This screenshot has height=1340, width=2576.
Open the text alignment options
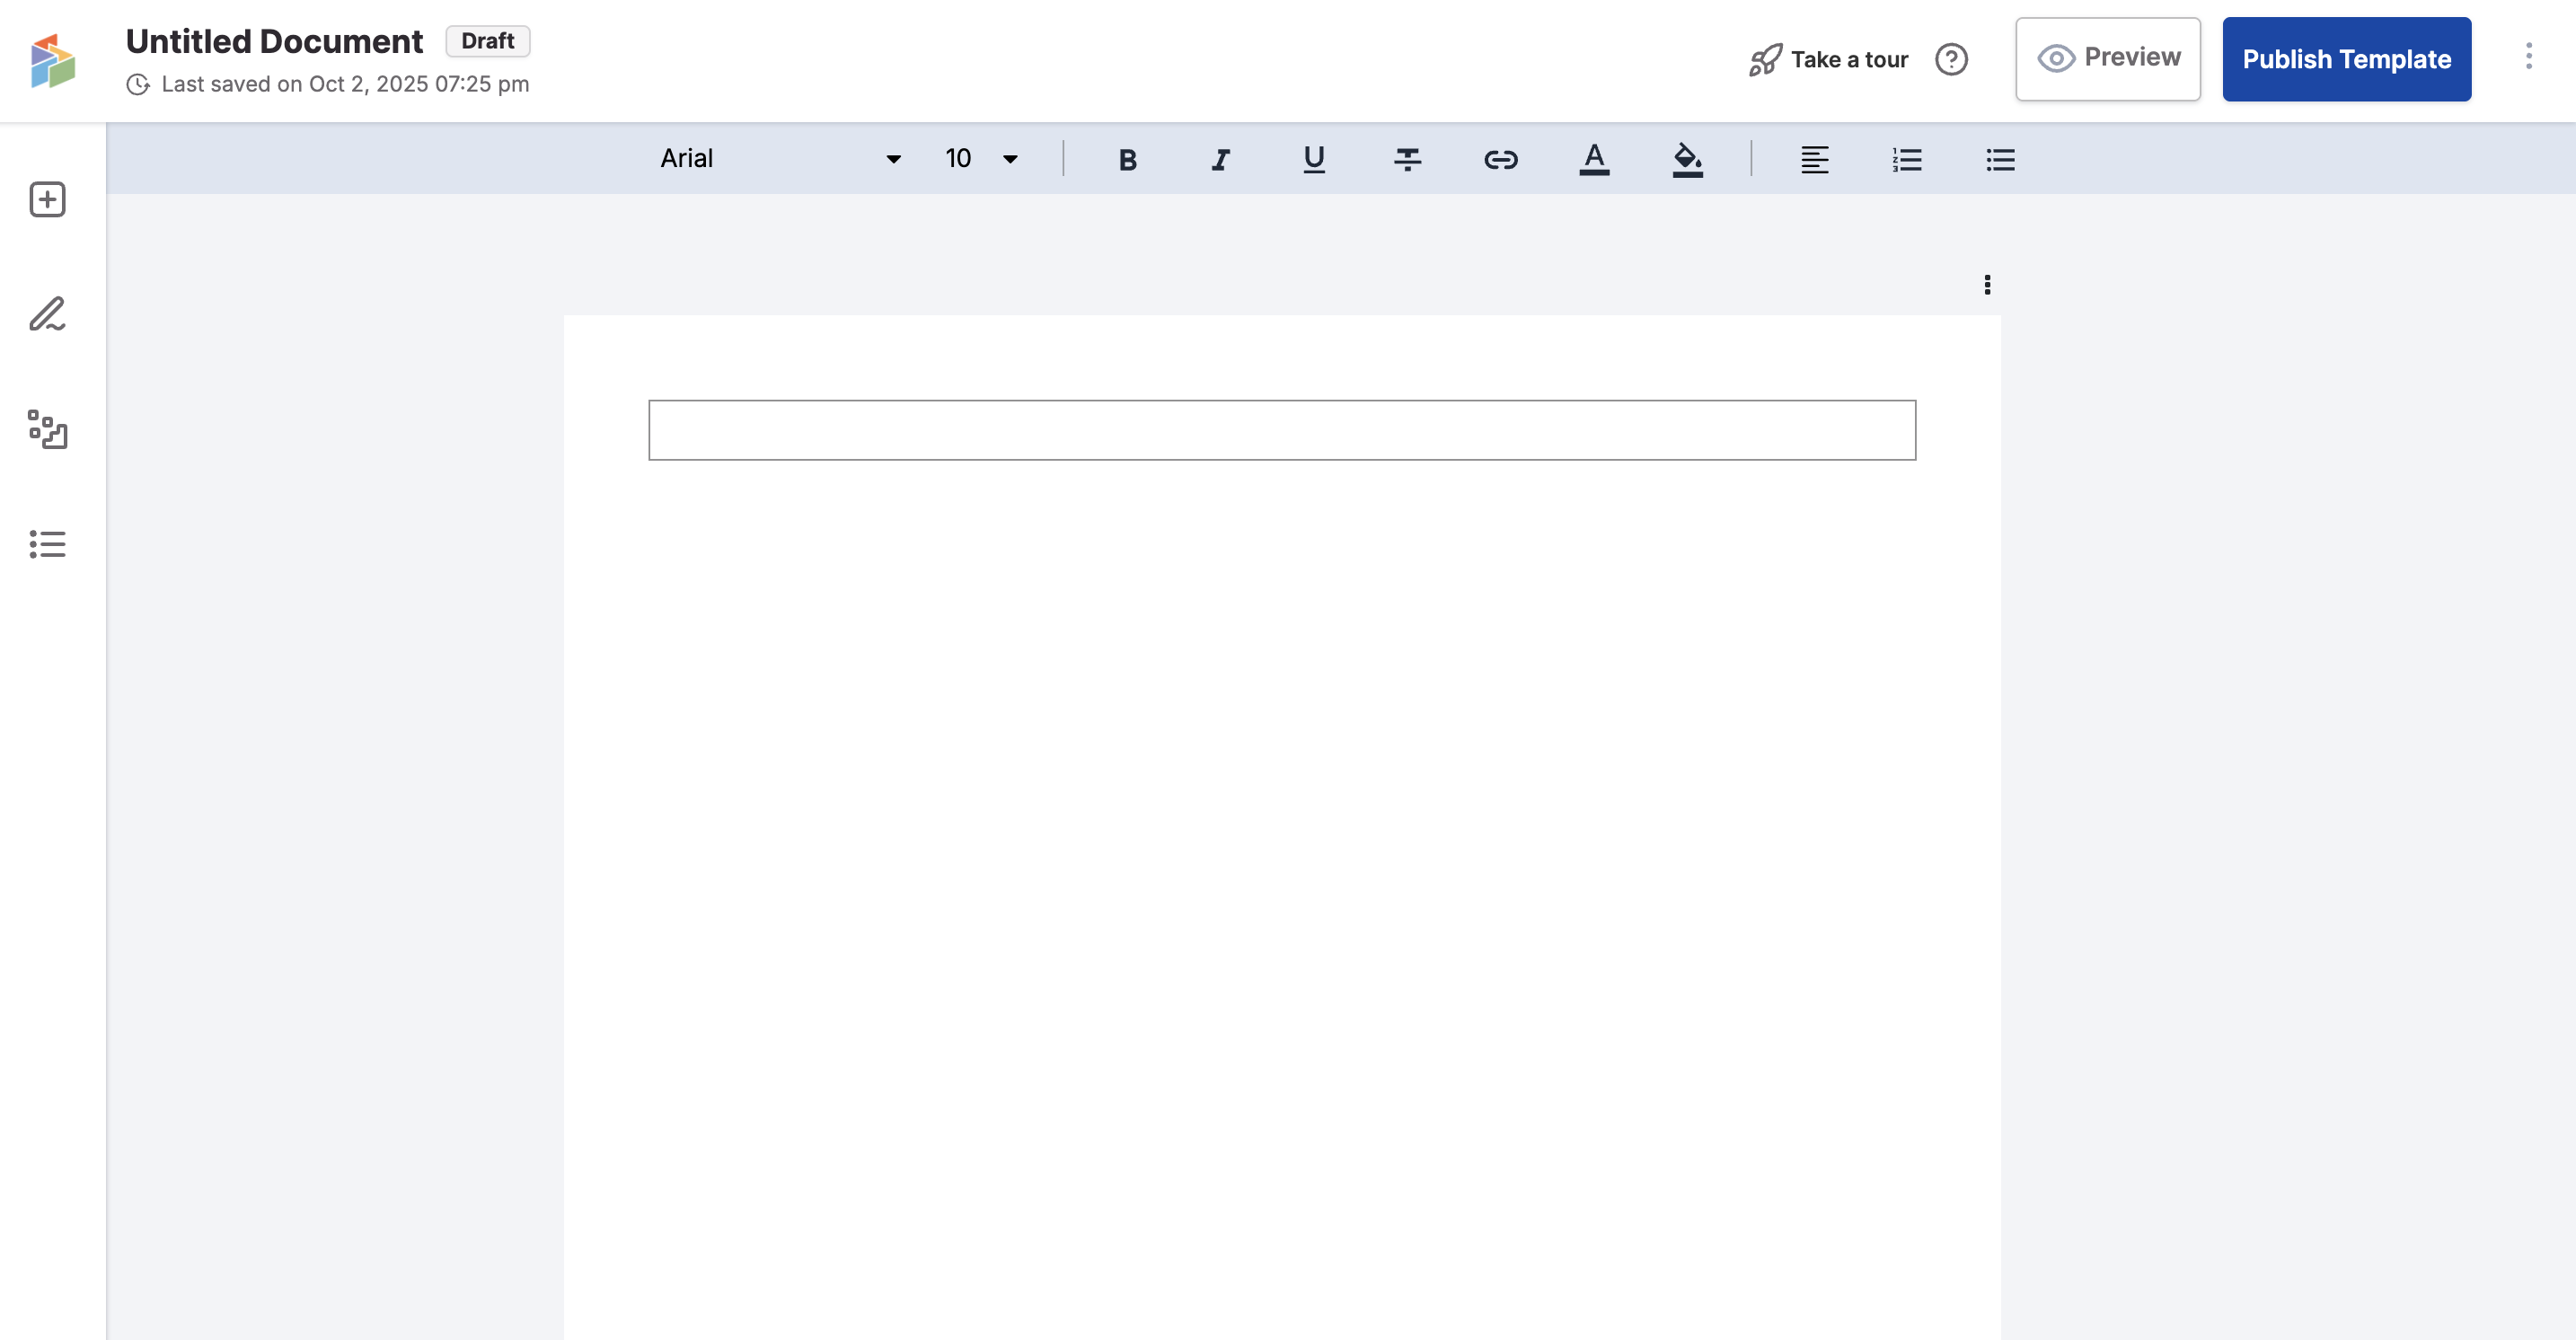click(x=1814, y=159)
